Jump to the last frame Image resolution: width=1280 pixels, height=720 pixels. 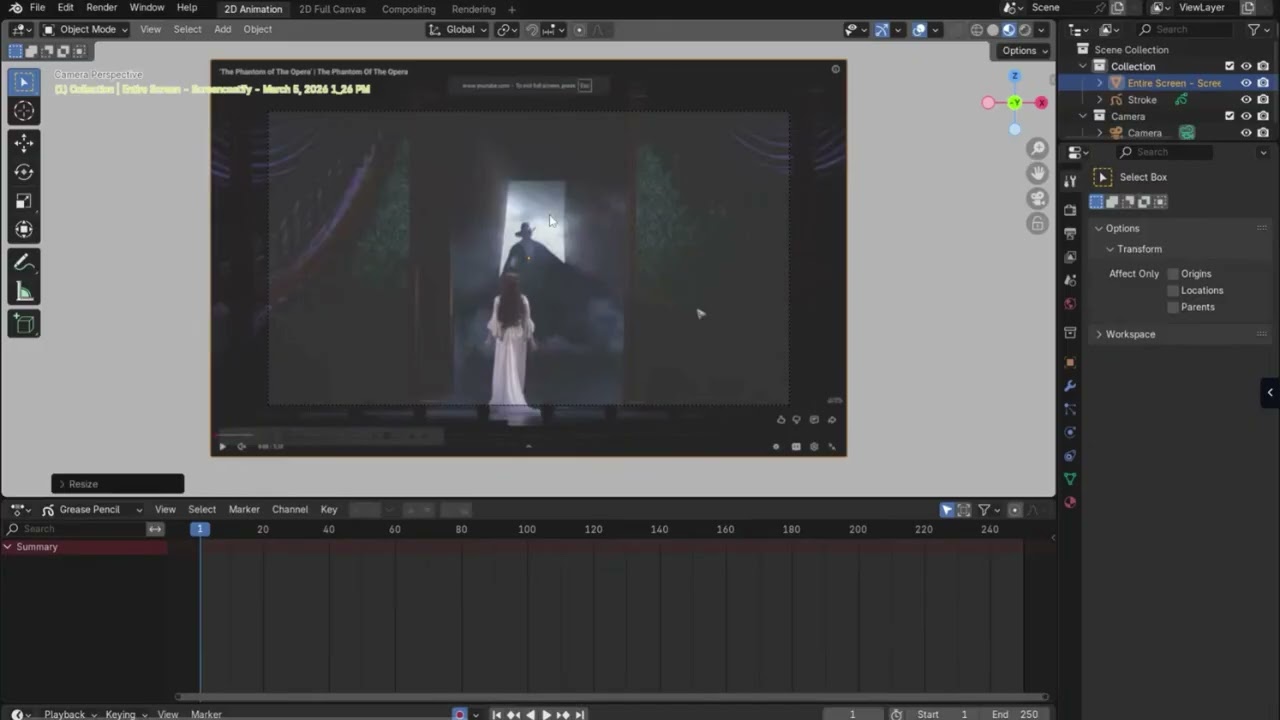coord(579,714)
